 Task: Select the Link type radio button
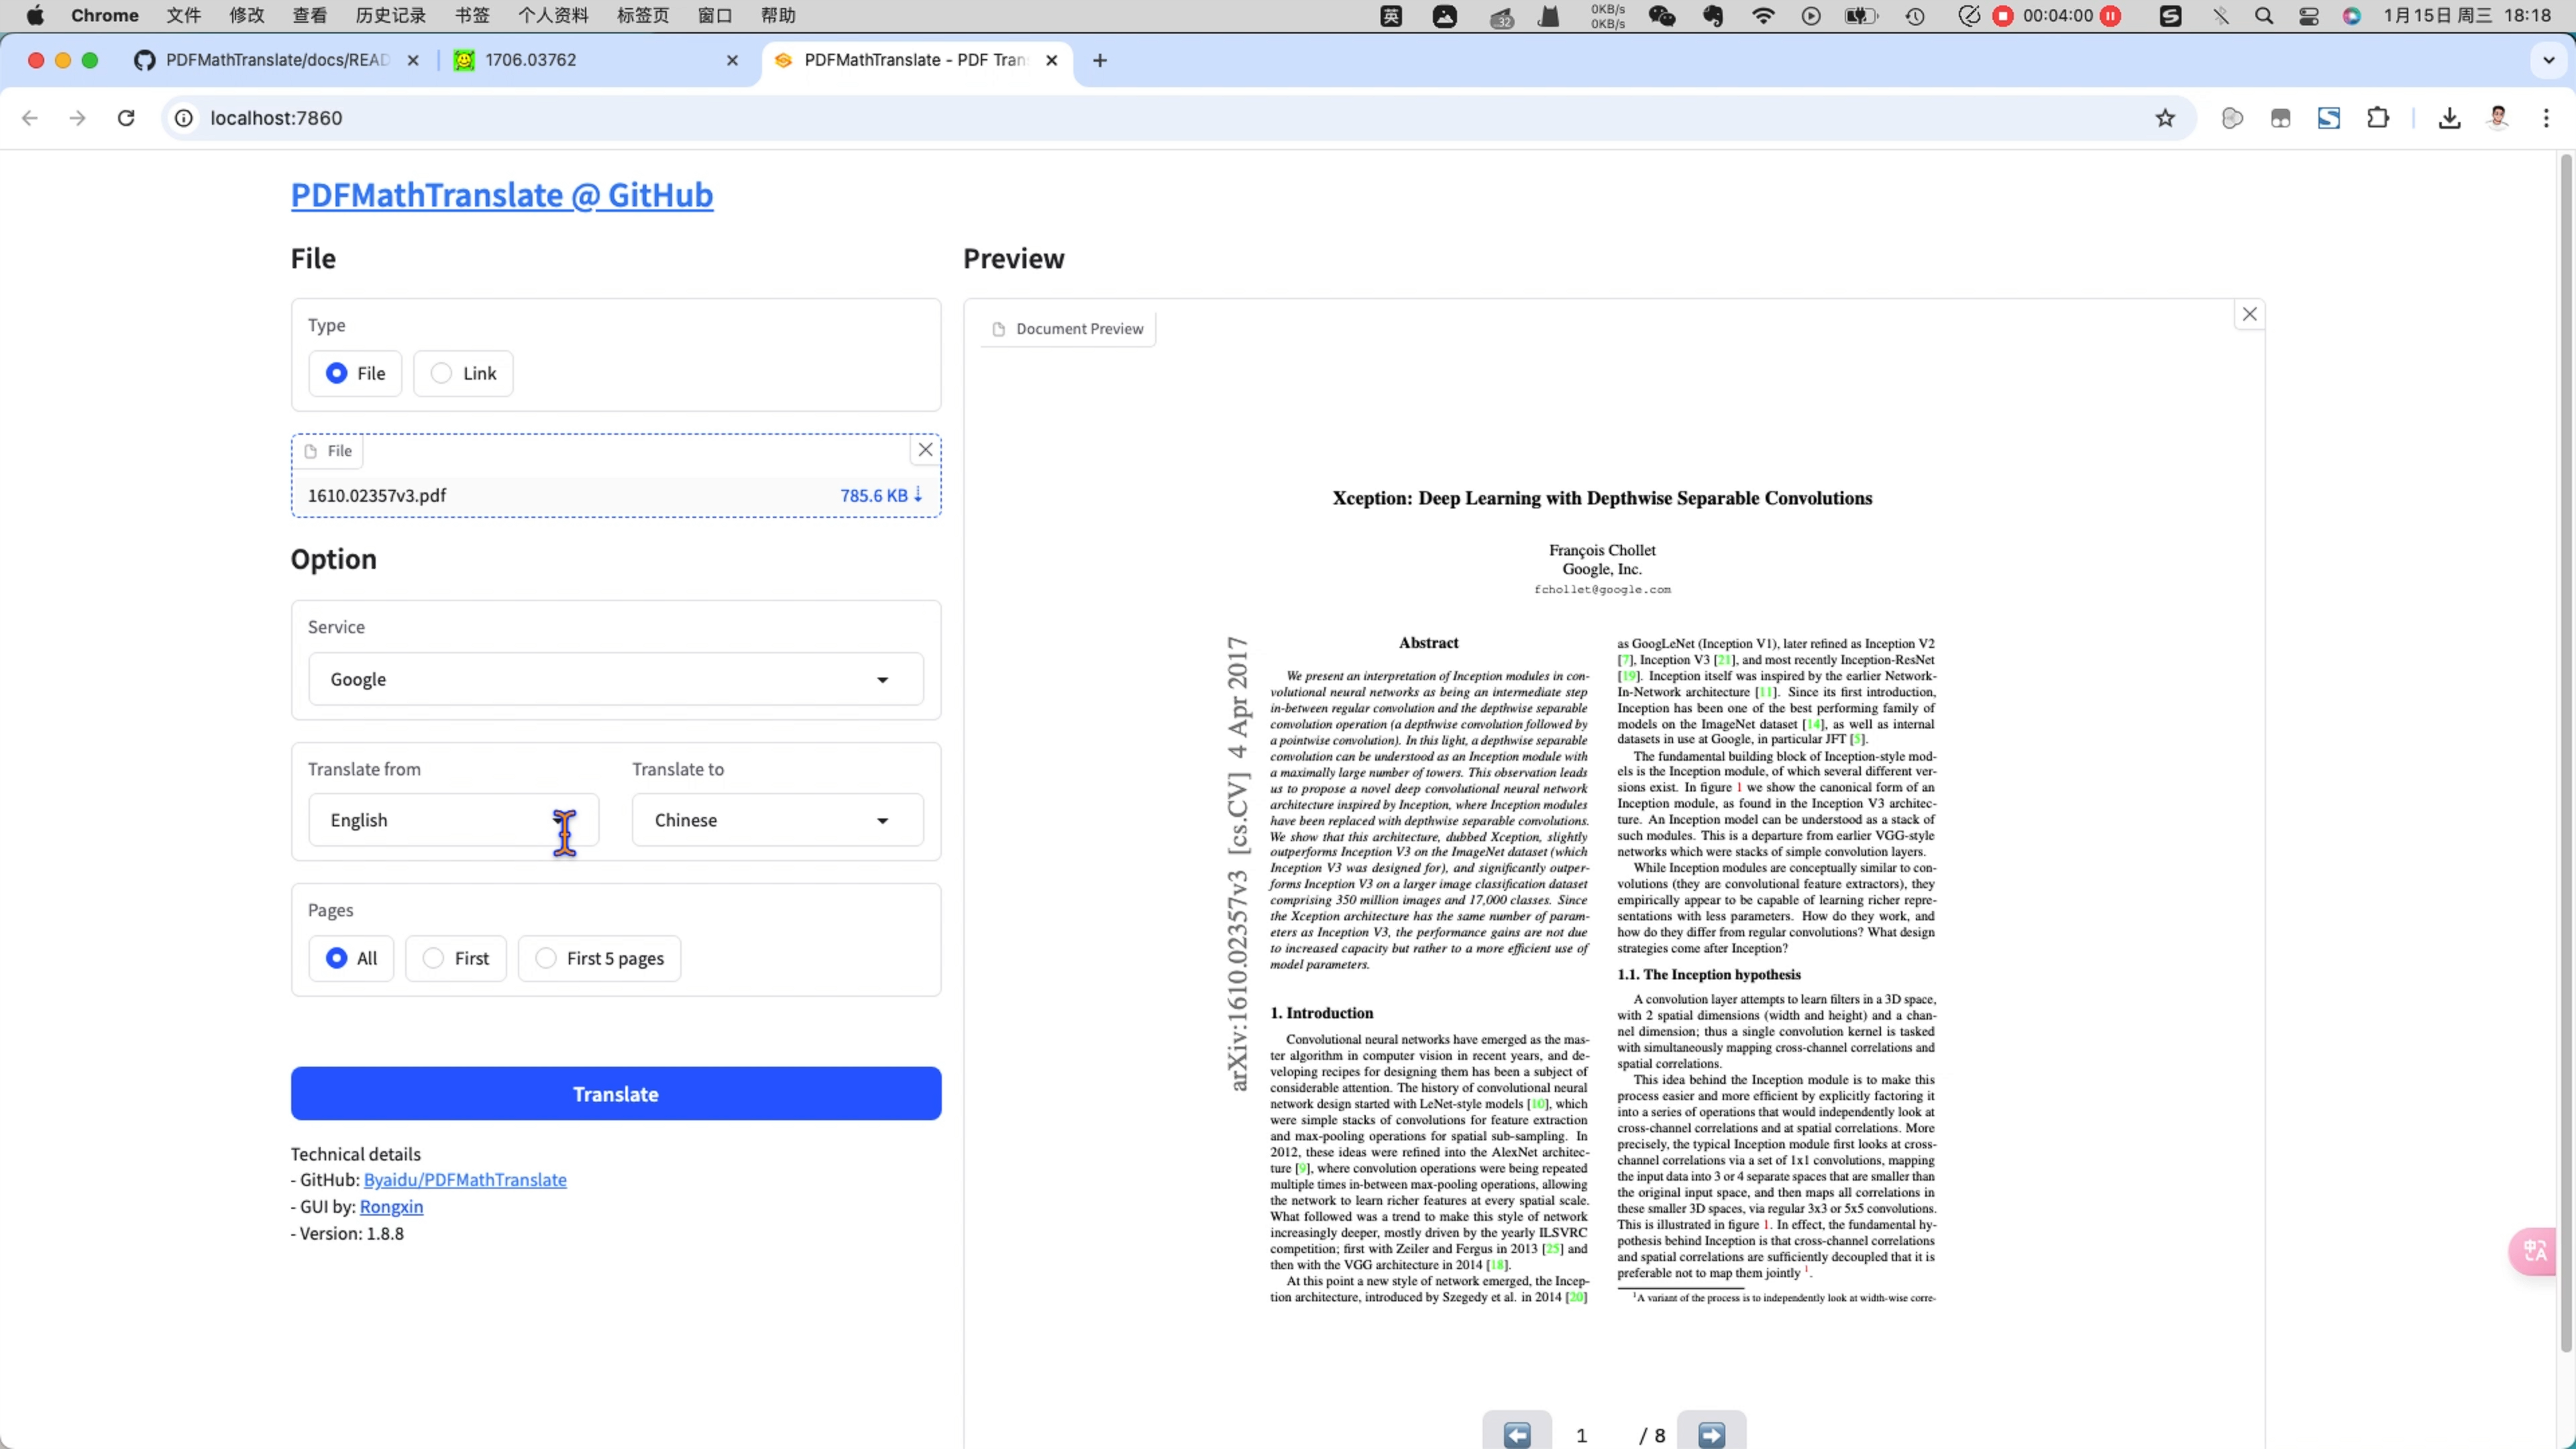coord(463,373)
